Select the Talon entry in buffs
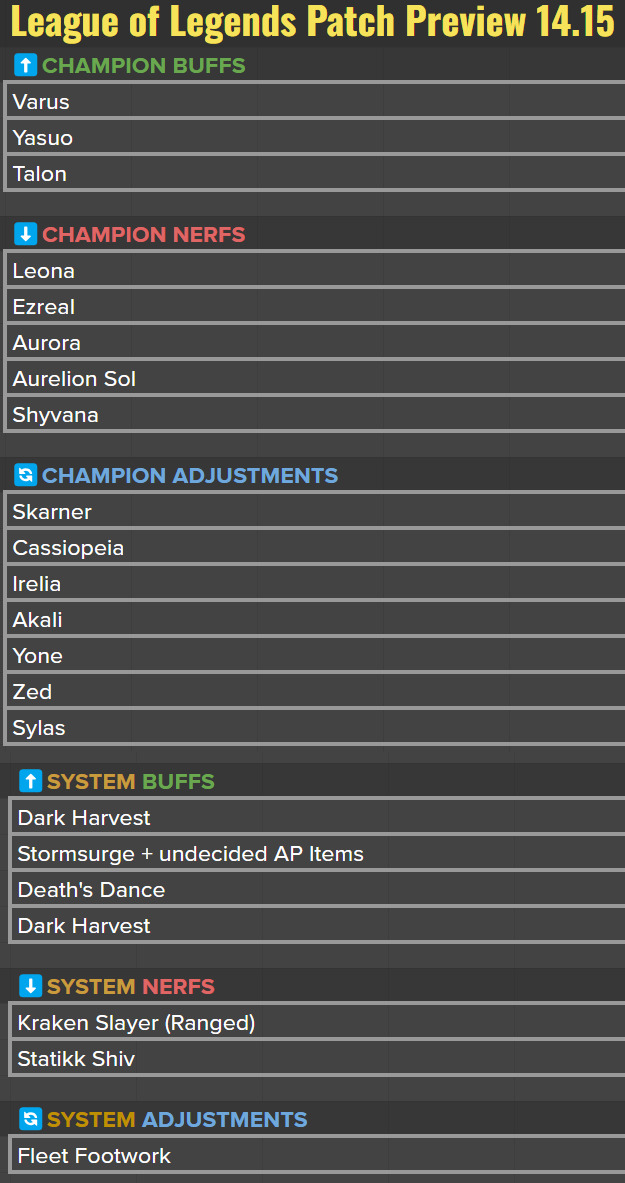Screen dimensions: 625x1183 (315, 174)
